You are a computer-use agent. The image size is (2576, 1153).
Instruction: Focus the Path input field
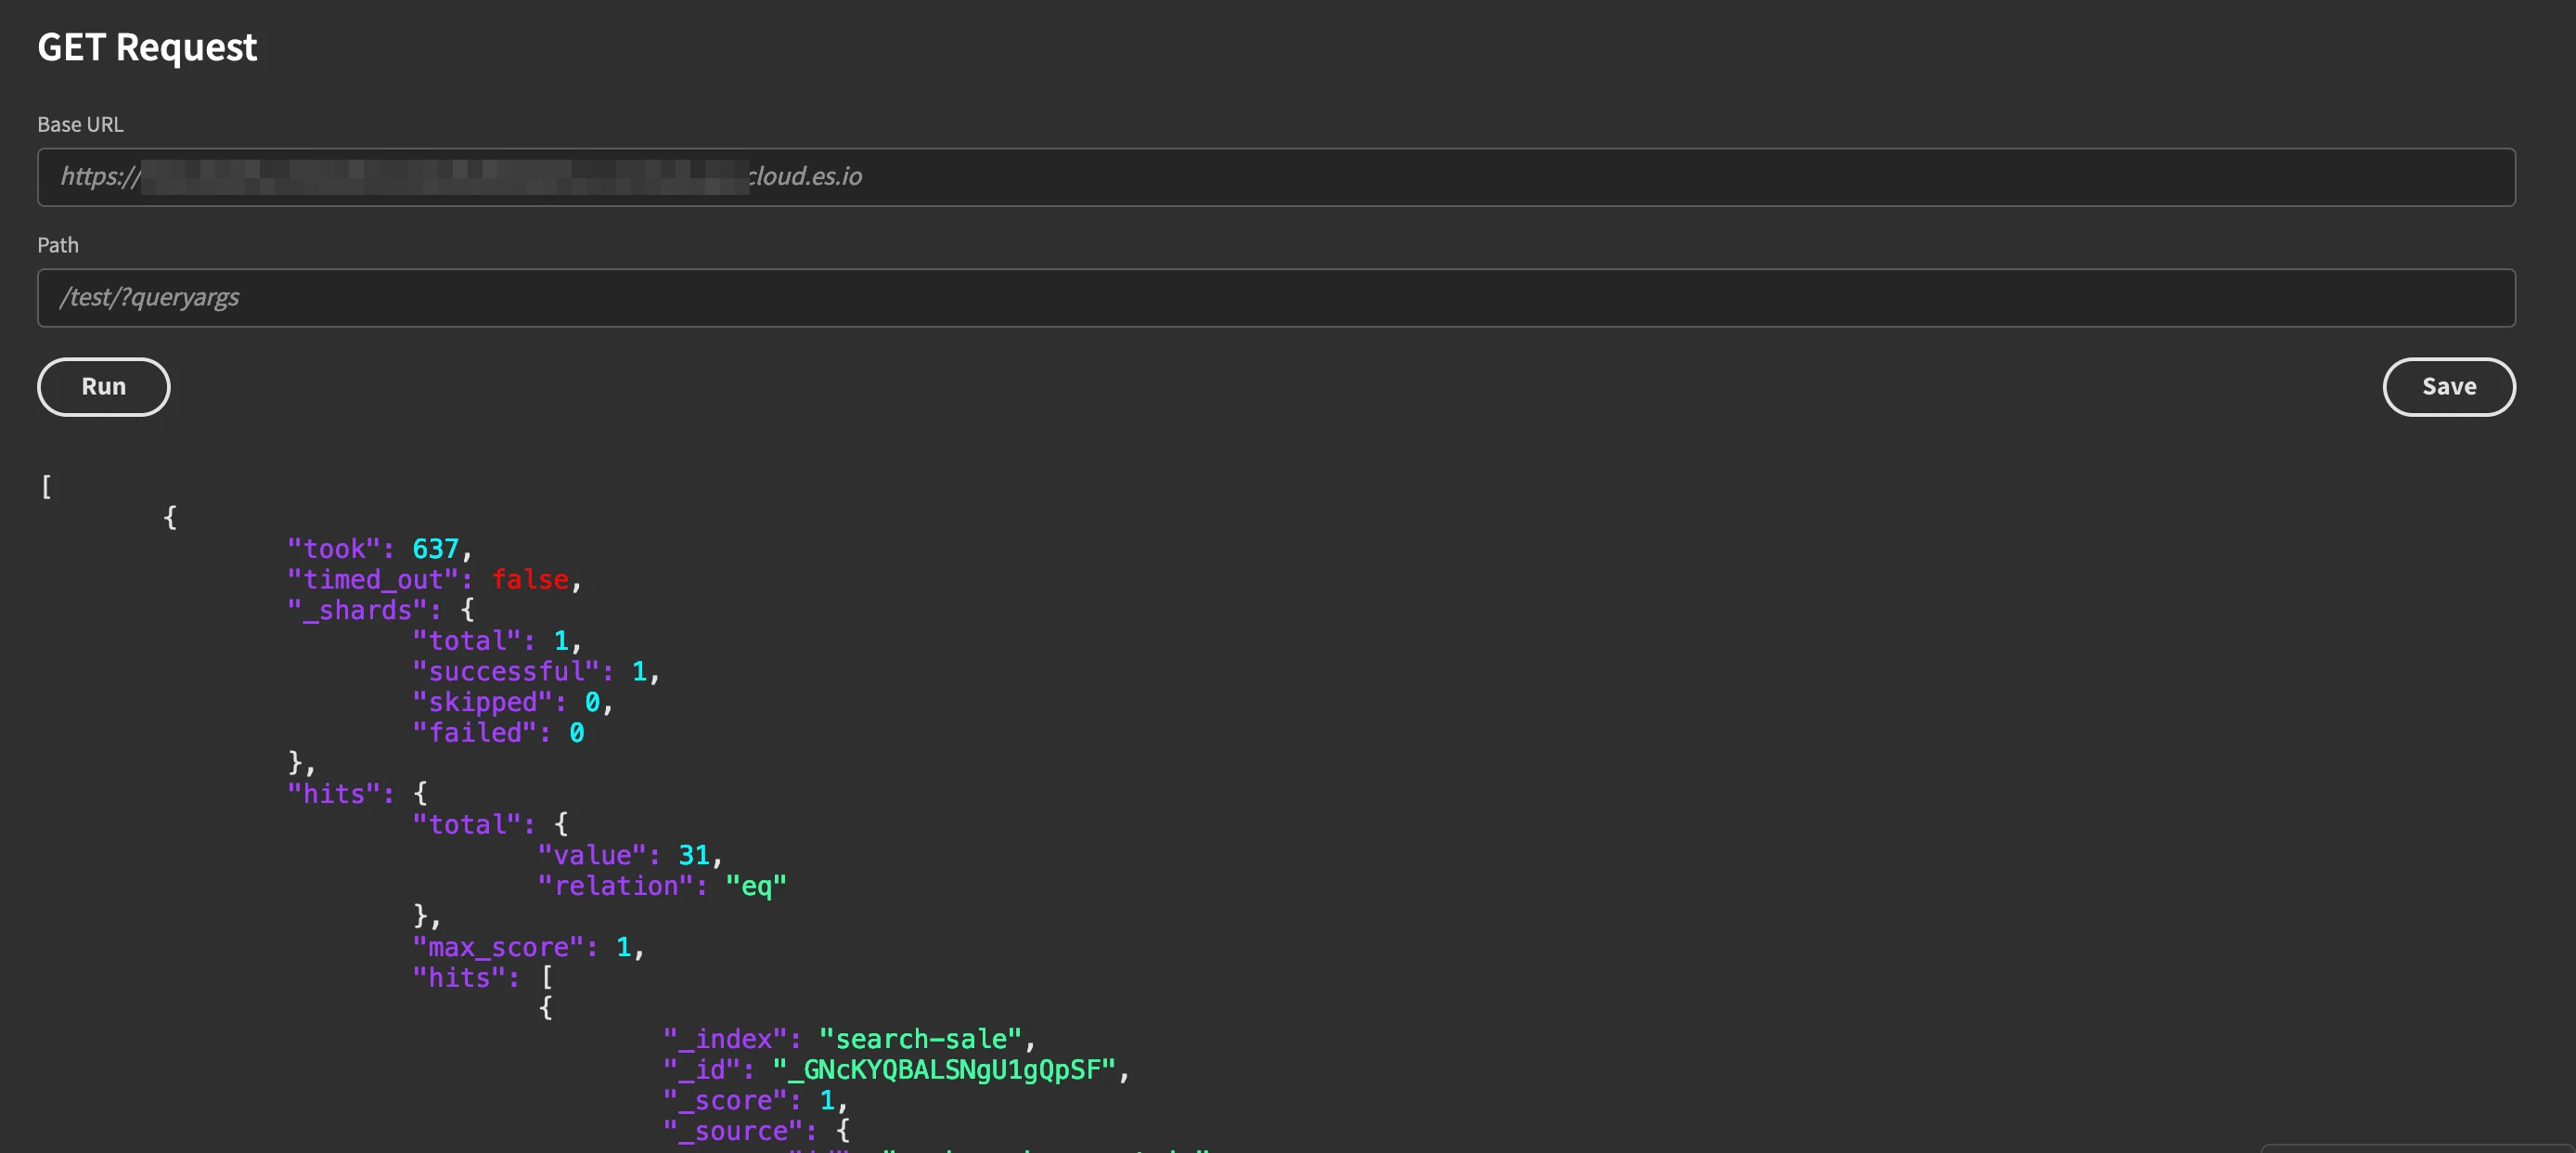click(x=1276, y=298)
